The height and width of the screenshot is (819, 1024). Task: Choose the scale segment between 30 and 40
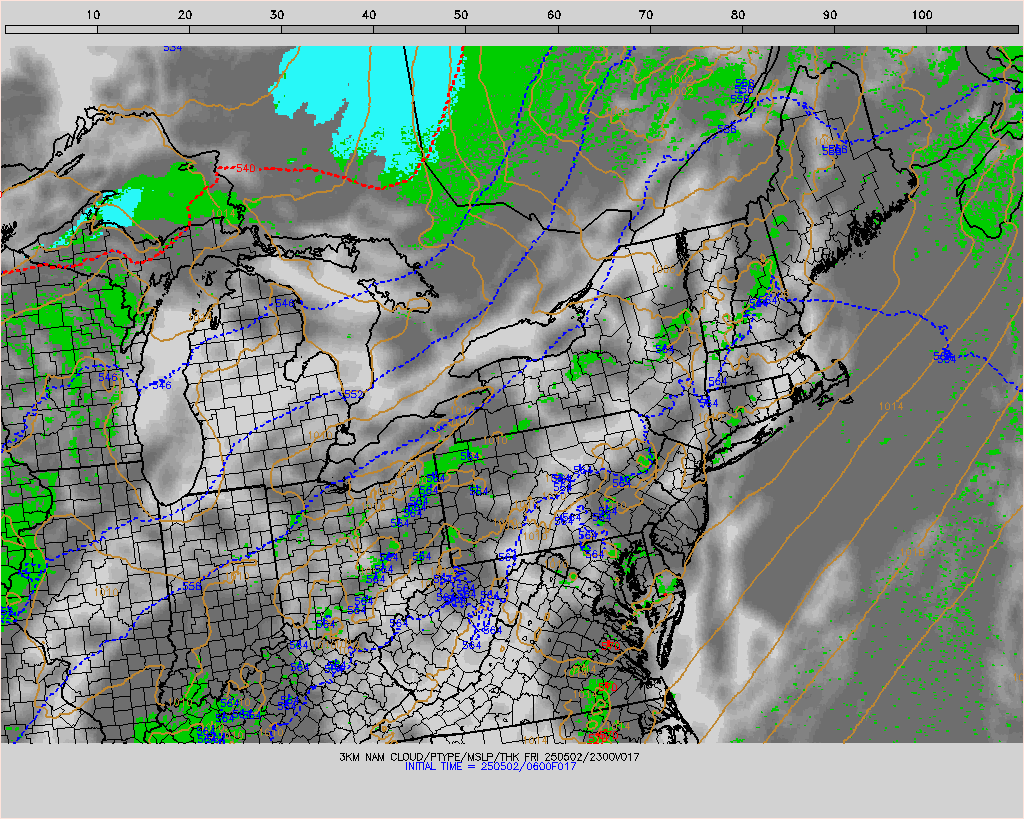pos(327,29)
